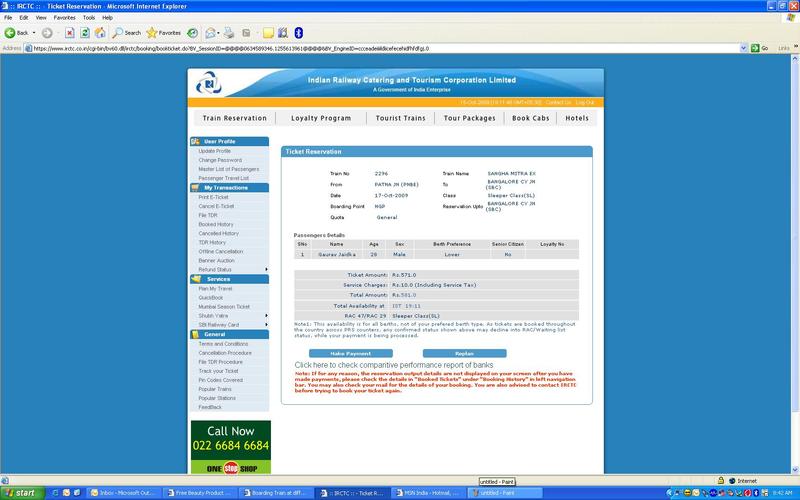Screen dimensions: 800x500
Task: Open the Loyalty Program tab
Action: 321,118
